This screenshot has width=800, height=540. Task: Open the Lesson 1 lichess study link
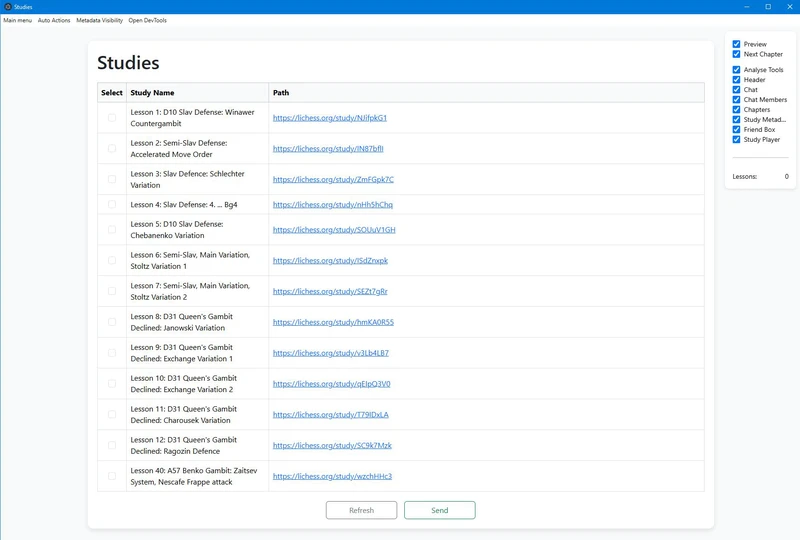tap(329, 118)
